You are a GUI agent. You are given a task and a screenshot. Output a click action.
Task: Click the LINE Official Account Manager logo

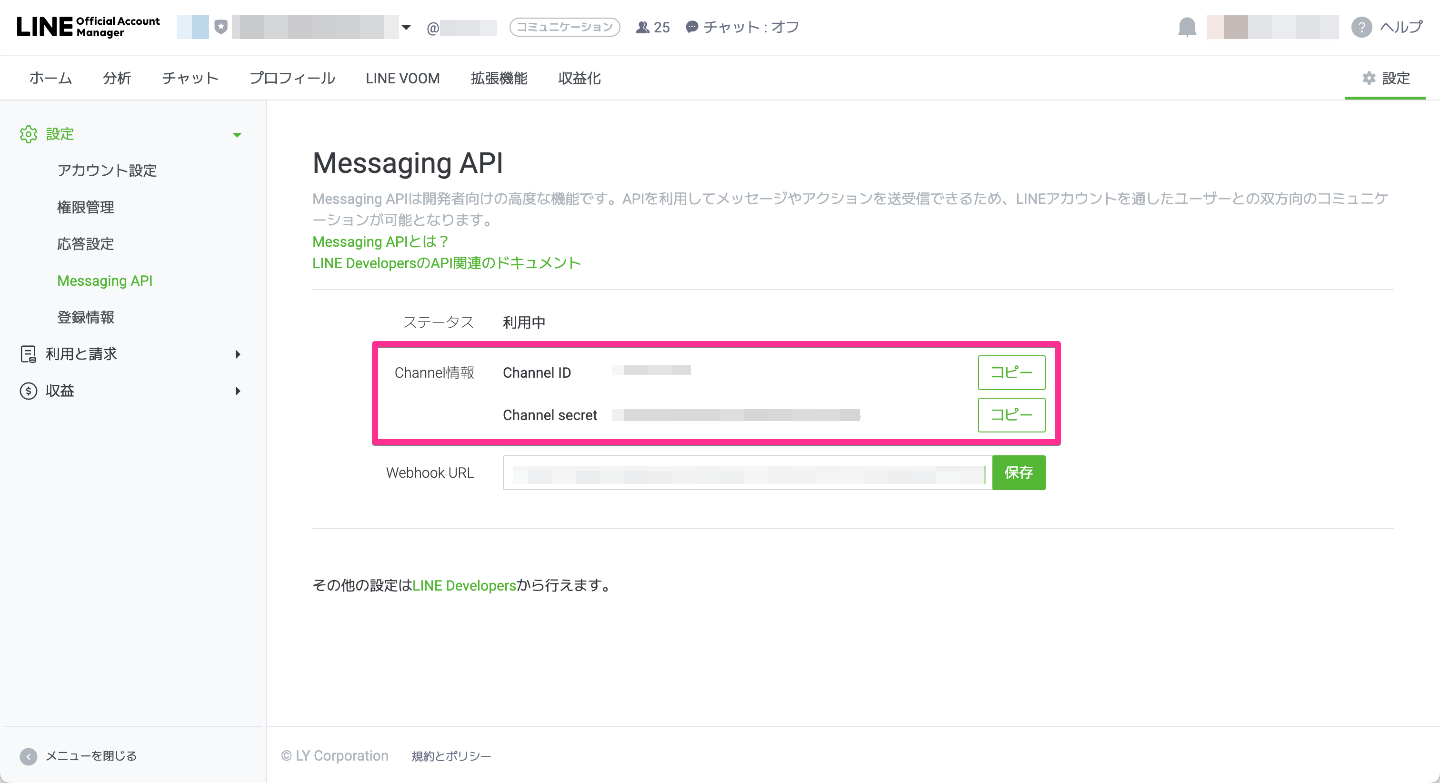tap(88, 27)
